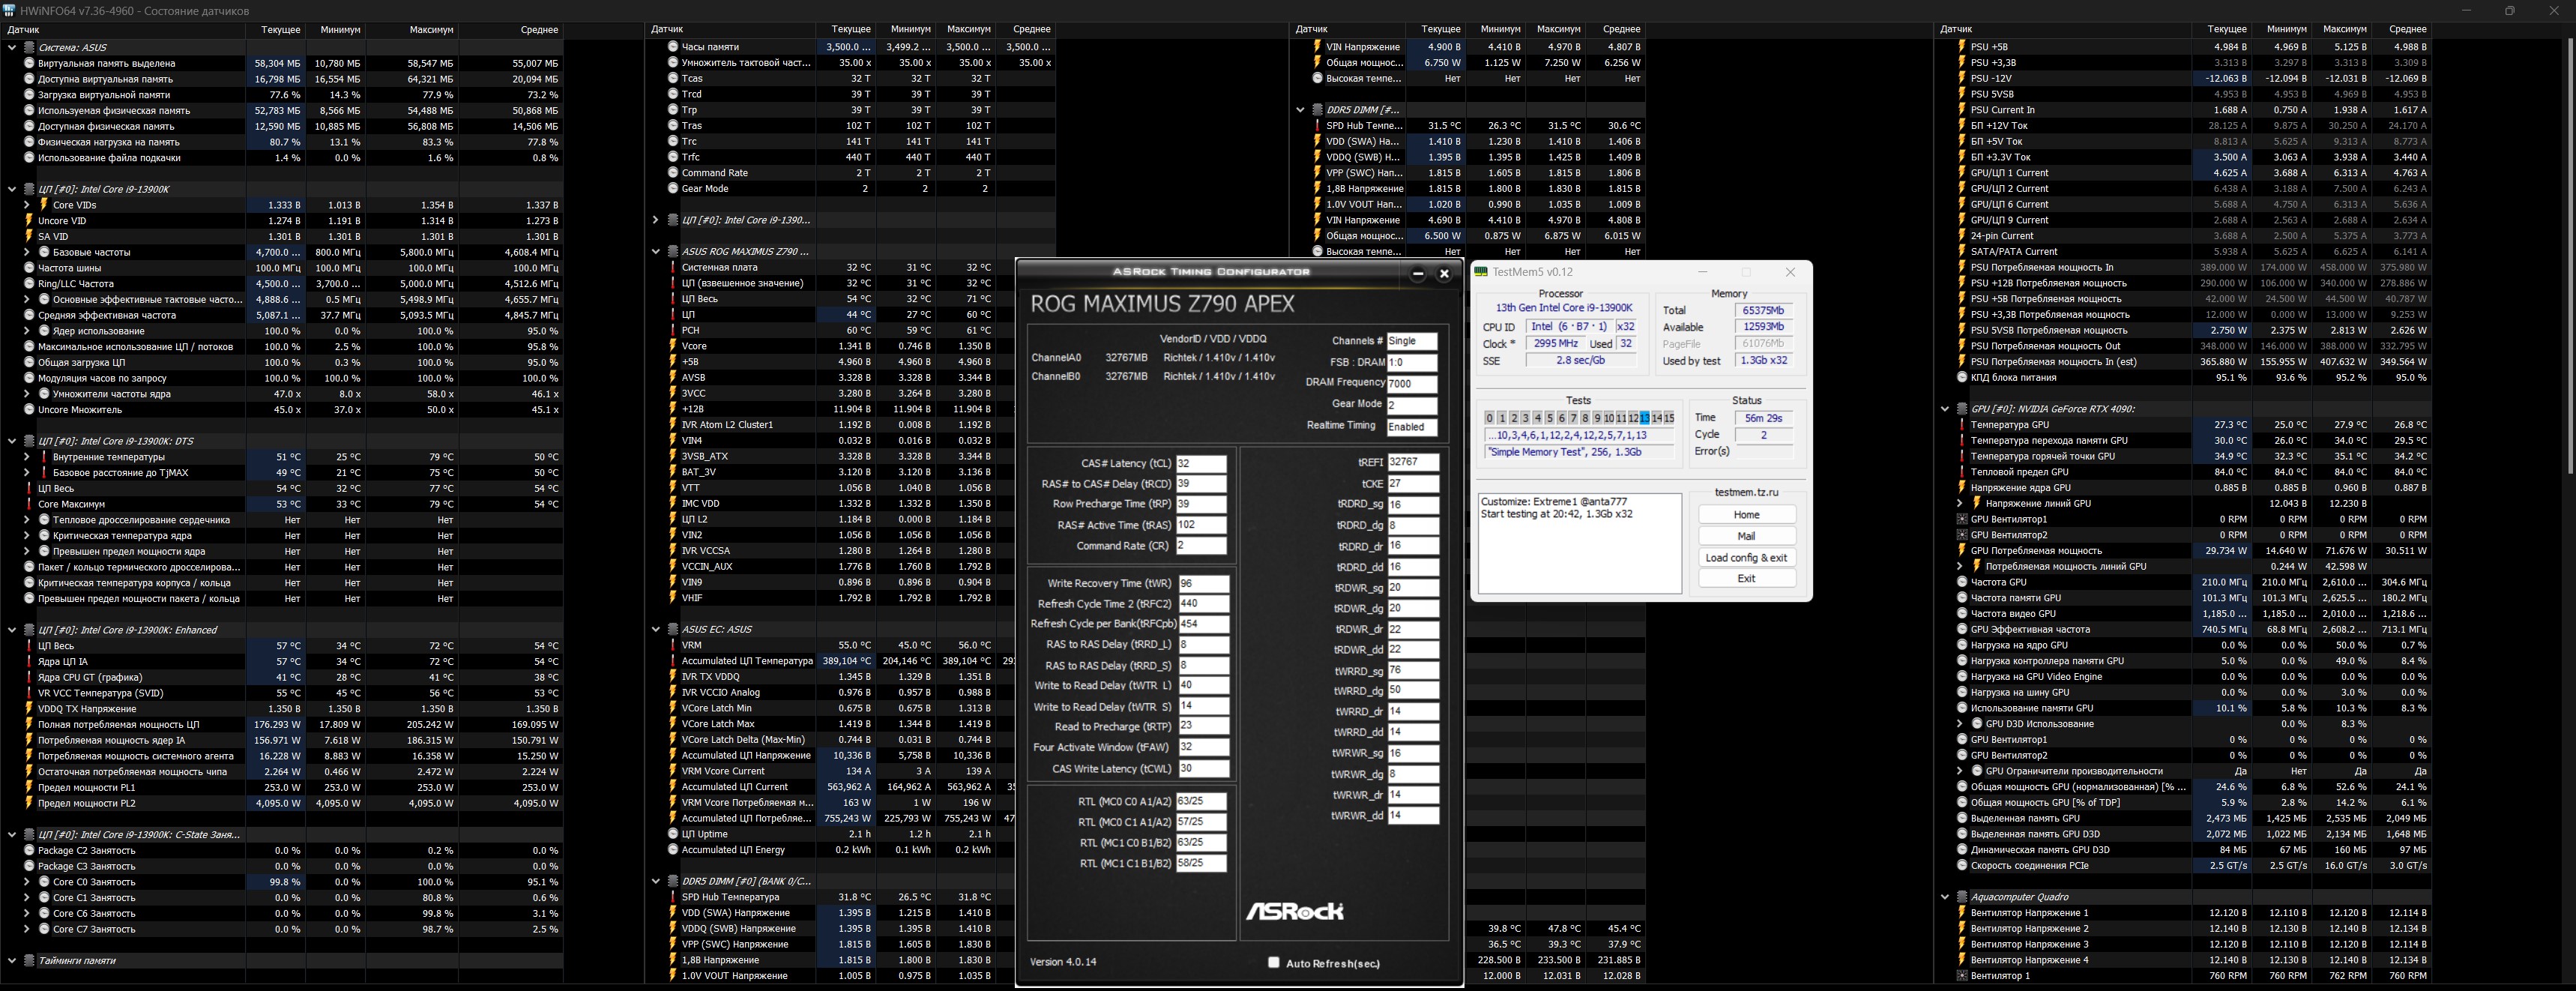The height and width of the screenshot is (991, 2576).
Task: Click GPU chip icon for NVIDIA RTX 4090
Action: point(1962,409)
